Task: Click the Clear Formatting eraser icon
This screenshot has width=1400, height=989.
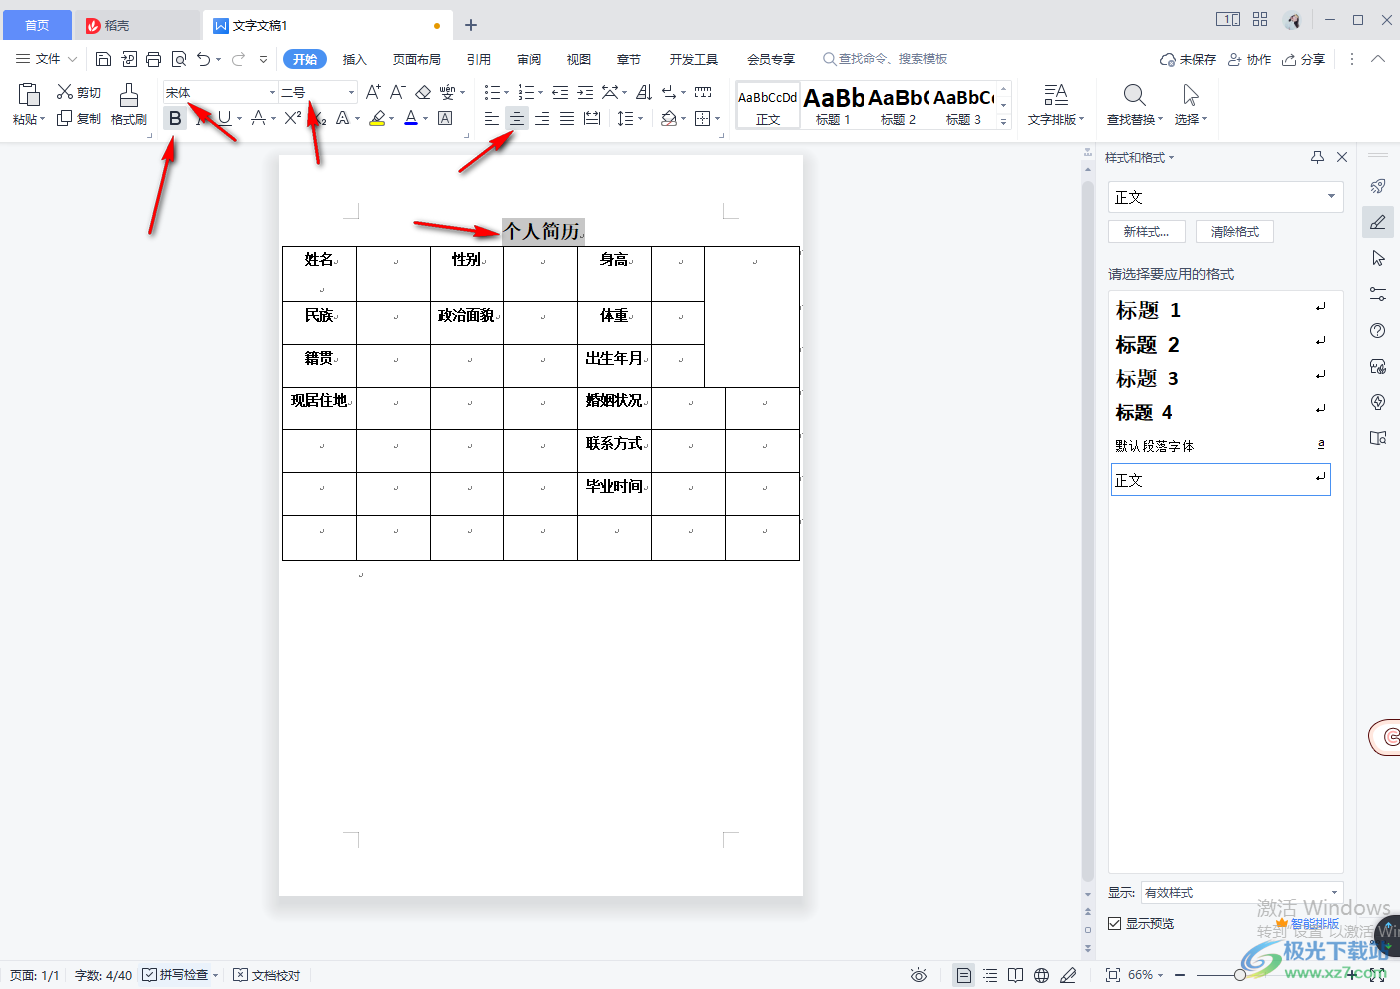Action: tap(423, 92)
